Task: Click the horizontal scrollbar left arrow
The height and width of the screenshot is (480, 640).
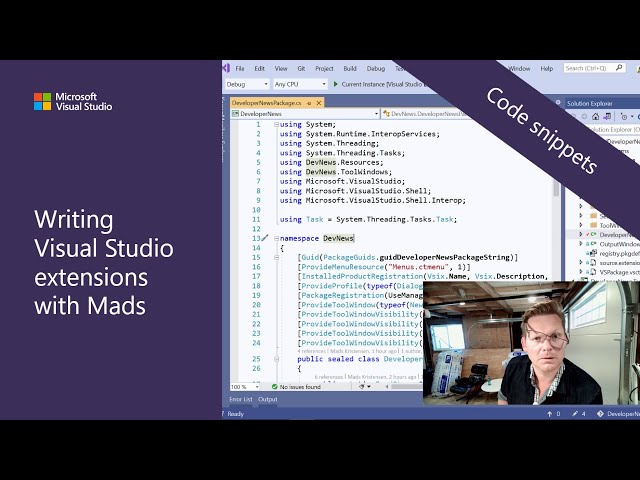Action: point(387,386)
